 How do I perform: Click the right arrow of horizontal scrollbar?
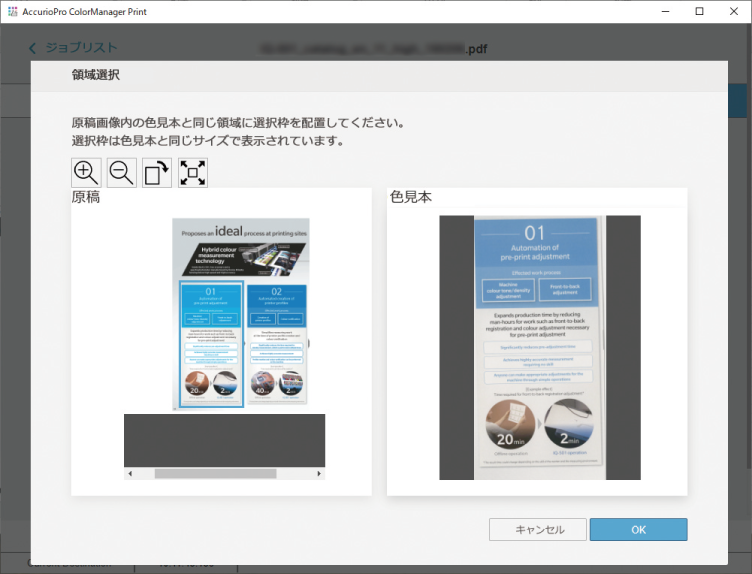click(x=319, y=473)
